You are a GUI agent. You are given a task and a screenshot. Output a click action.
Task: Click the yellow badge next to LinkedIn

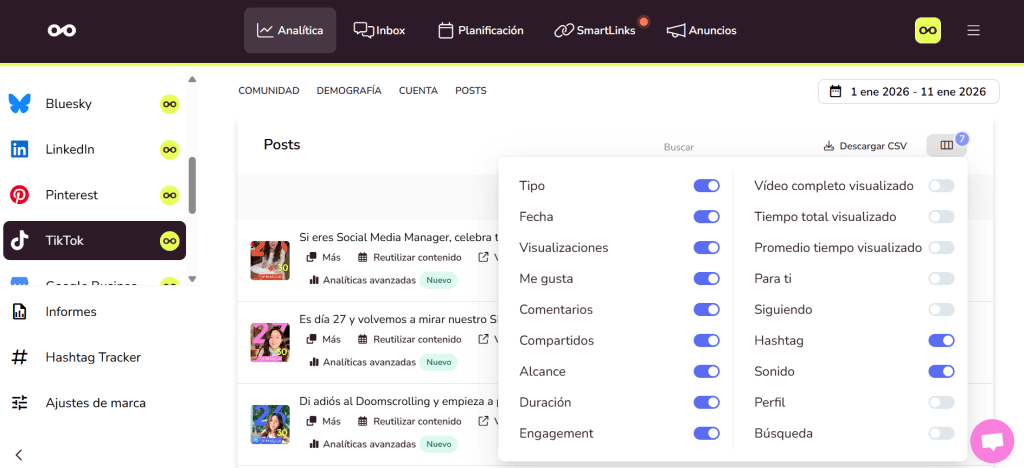170,149
